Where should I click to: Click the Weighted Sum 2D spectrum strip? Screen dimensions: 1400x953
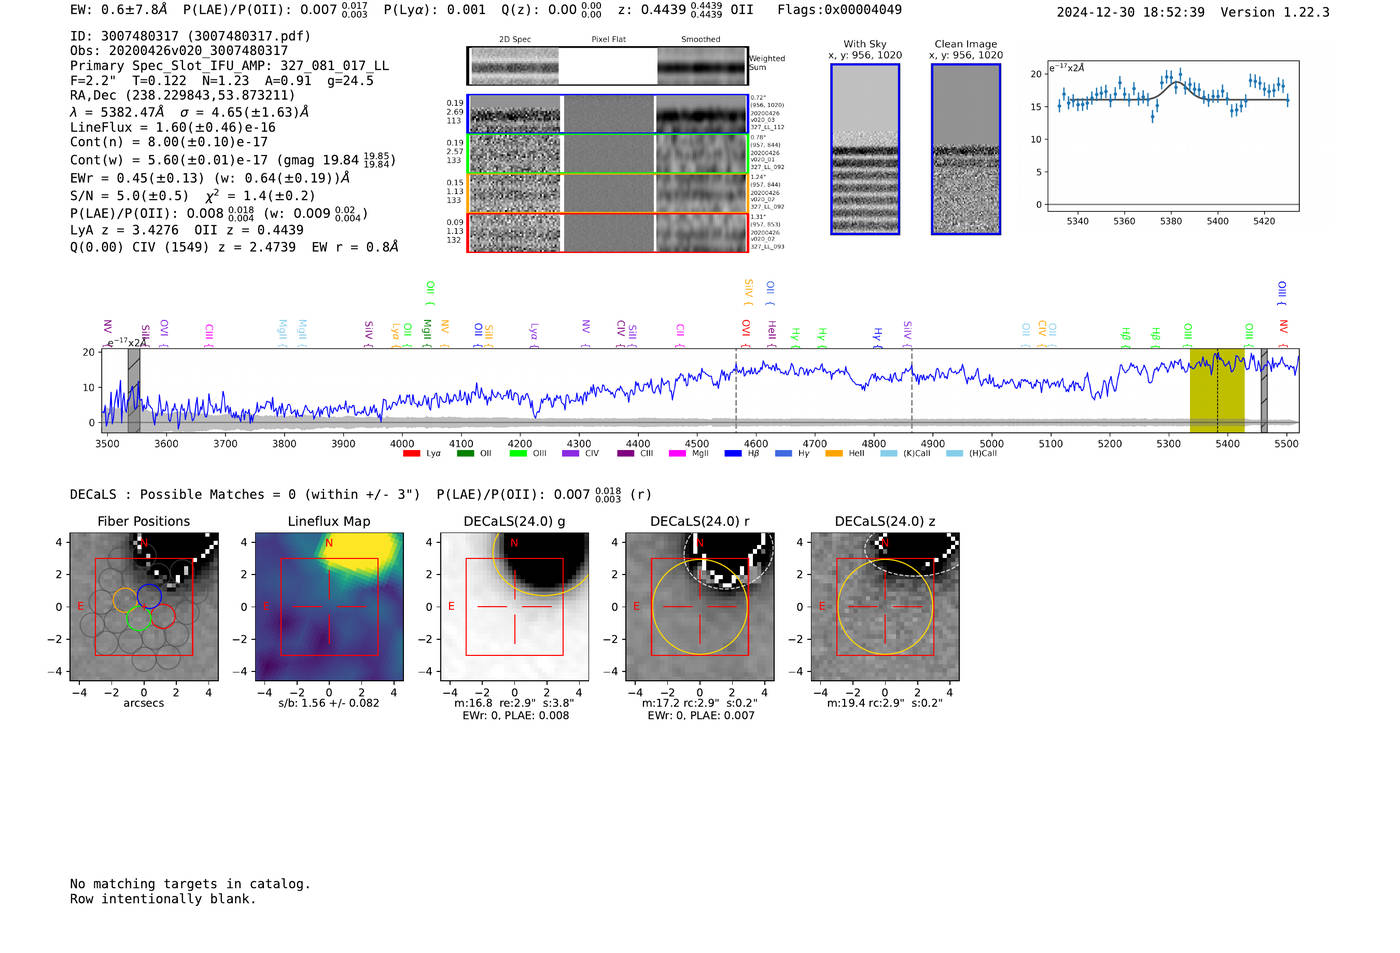click(607, 66)
